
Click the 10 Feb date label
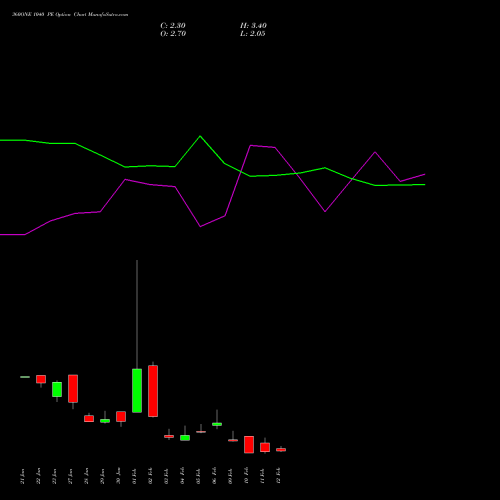point(247,476)
